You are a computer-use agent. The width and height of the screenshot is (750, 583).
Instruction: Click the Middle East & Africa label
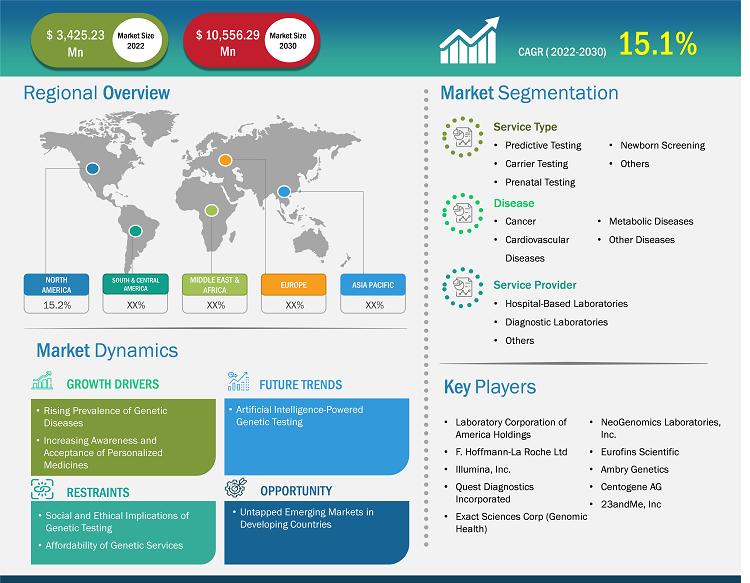[215, 285]
